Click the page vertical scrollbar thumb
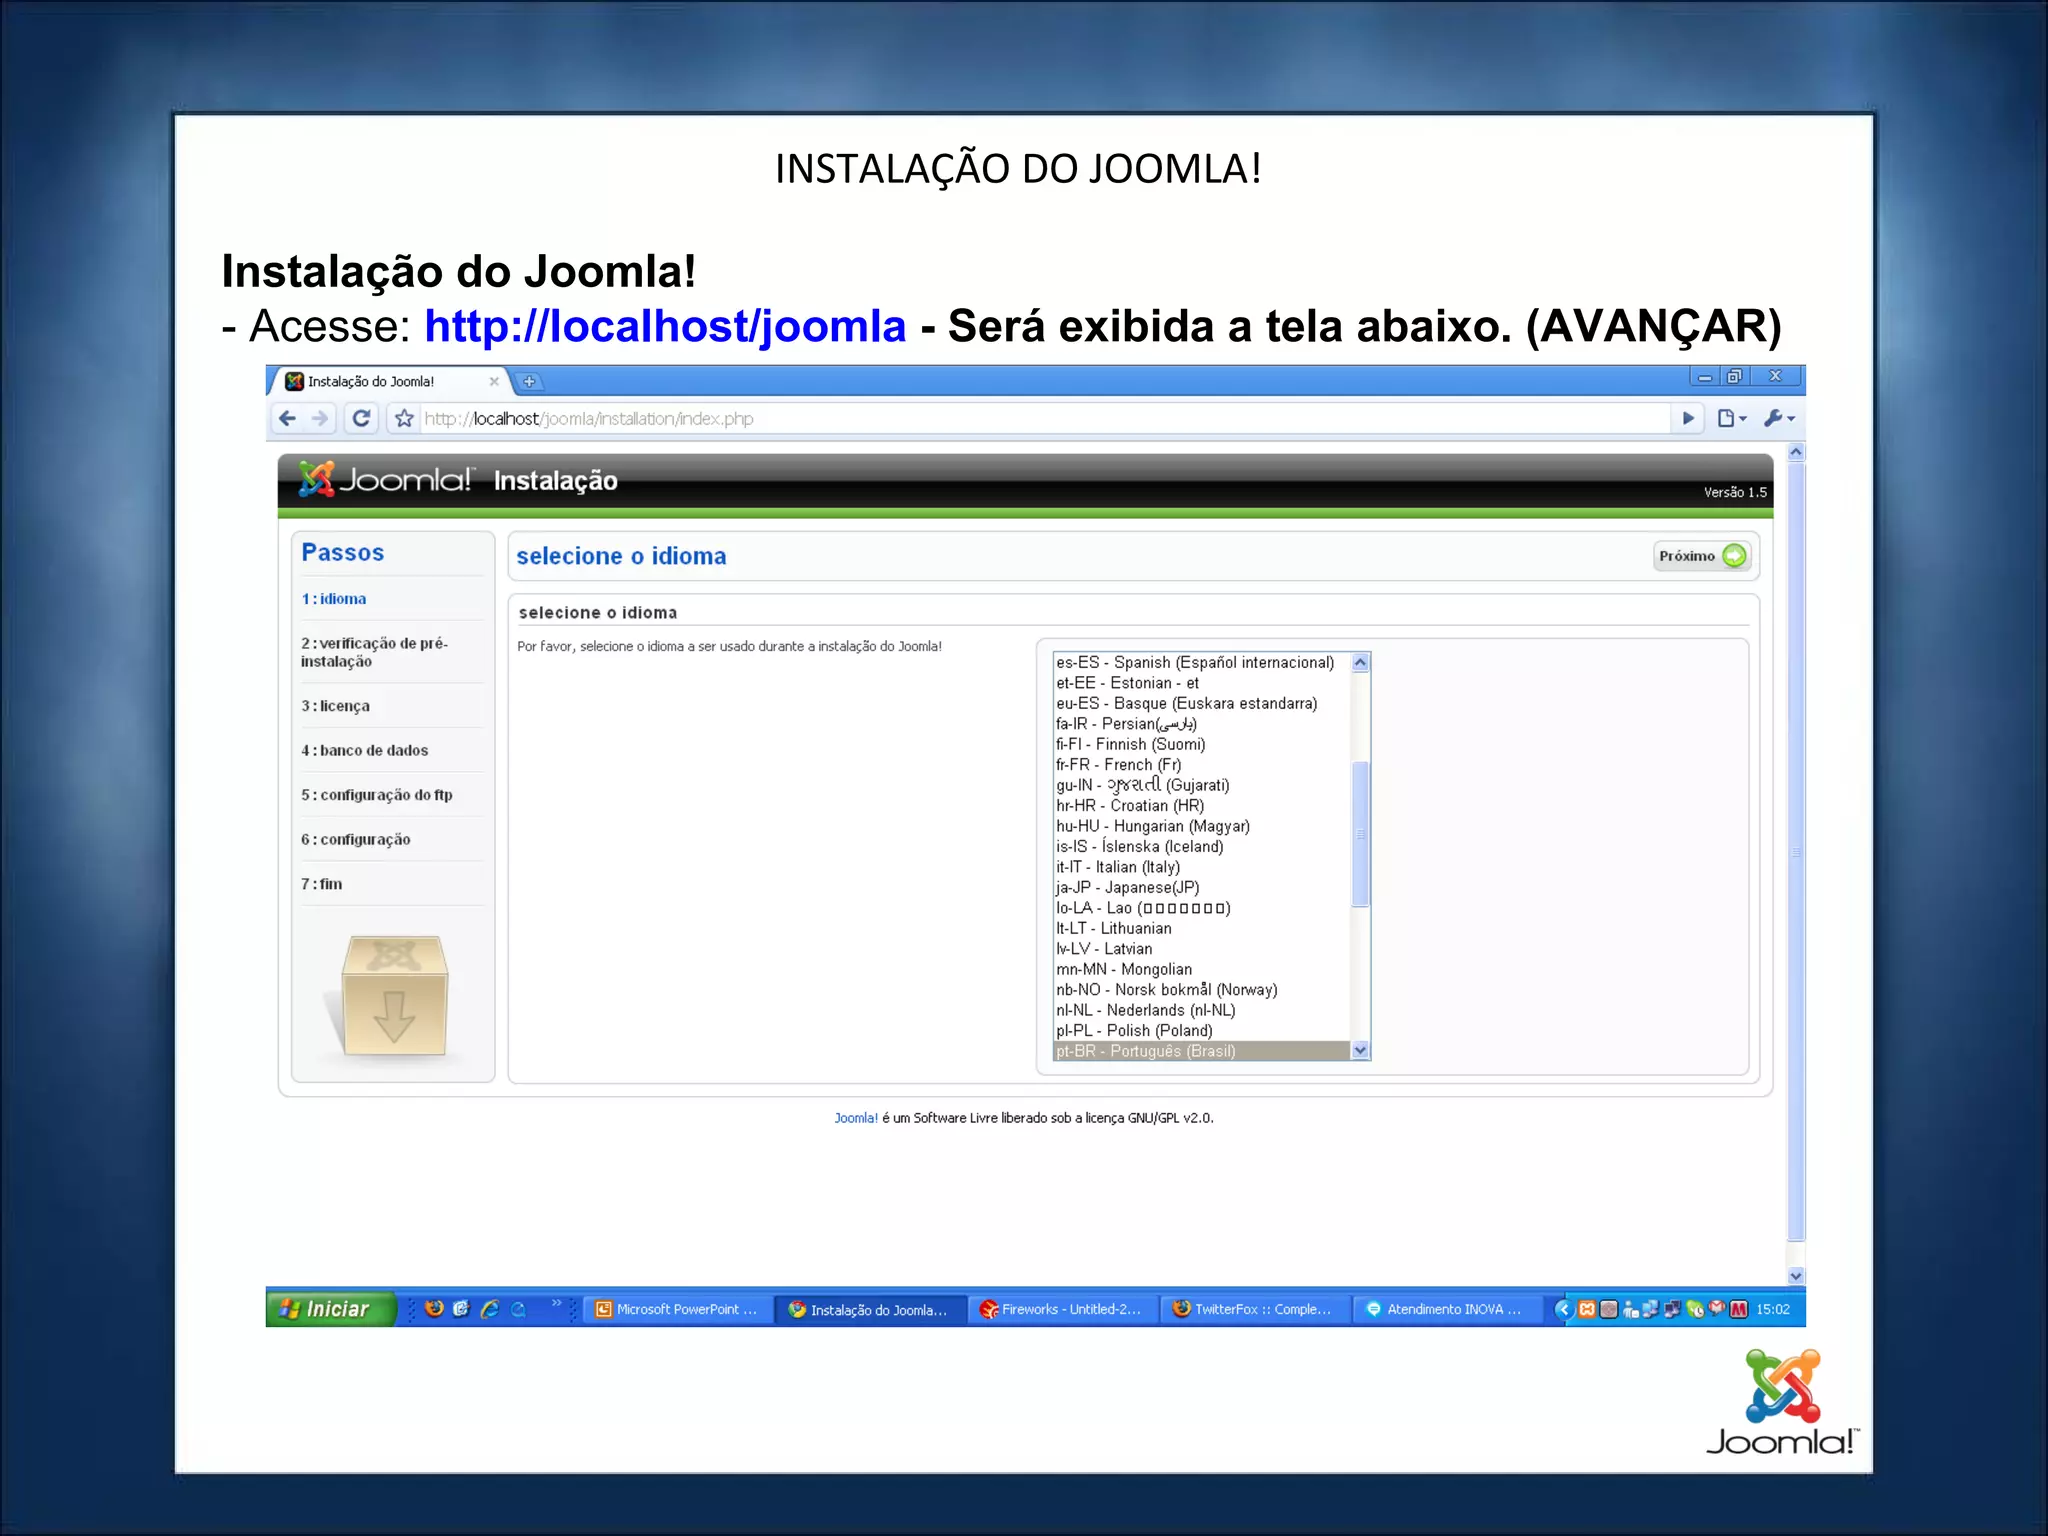This screenshot has width=2048, height=1536. [1796, 852]
